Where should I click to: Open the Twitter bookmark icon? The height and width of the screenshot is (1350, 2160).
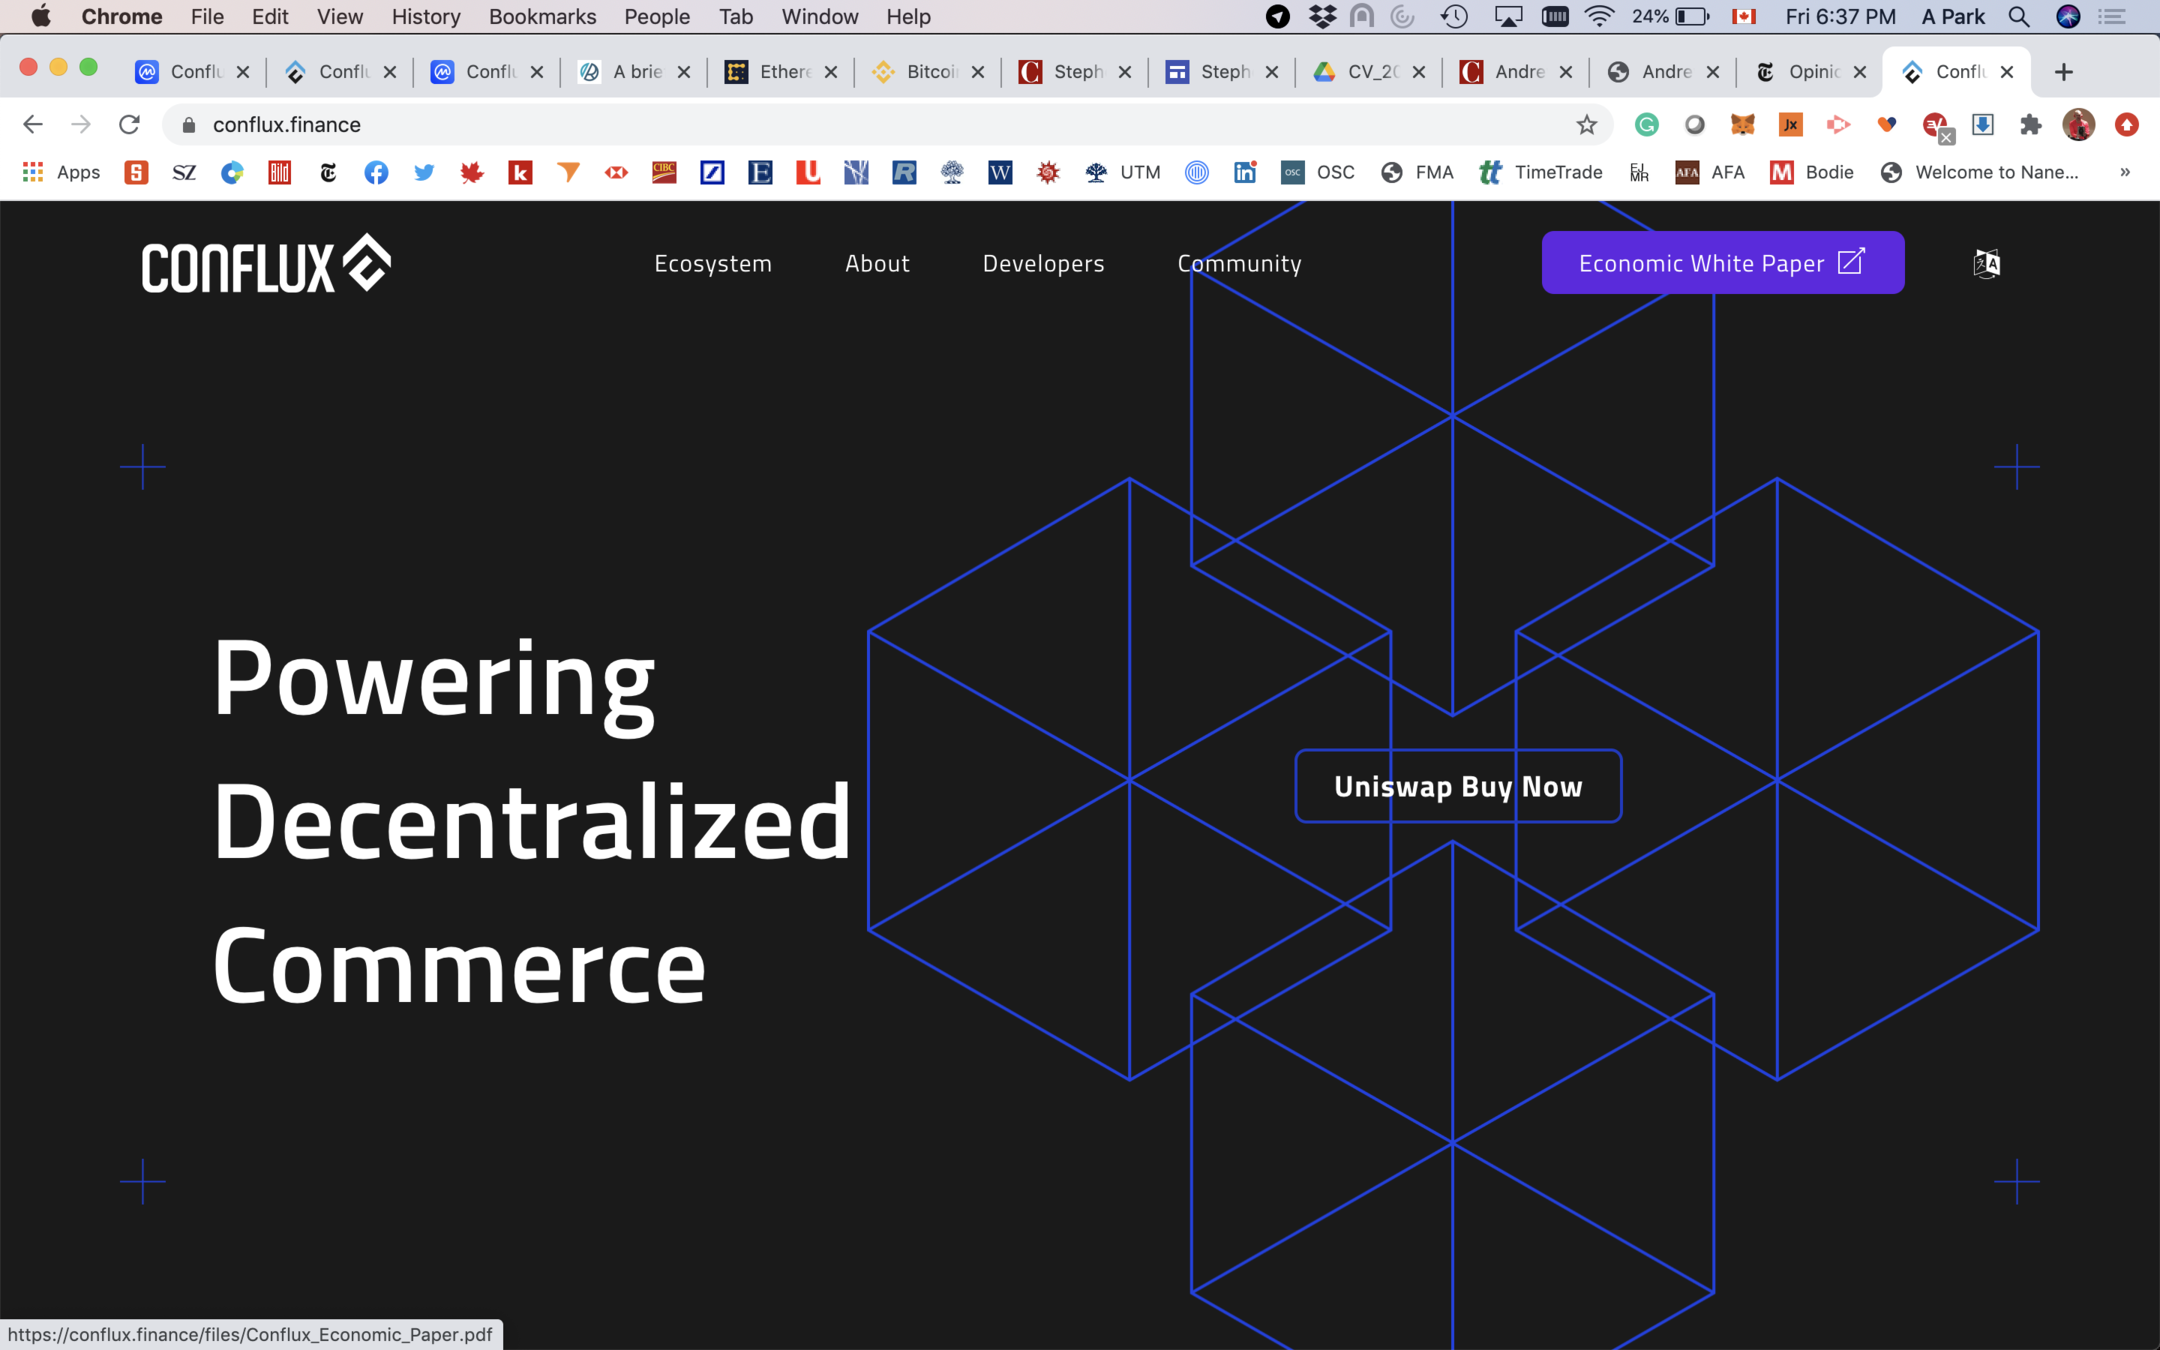[424, 173]
